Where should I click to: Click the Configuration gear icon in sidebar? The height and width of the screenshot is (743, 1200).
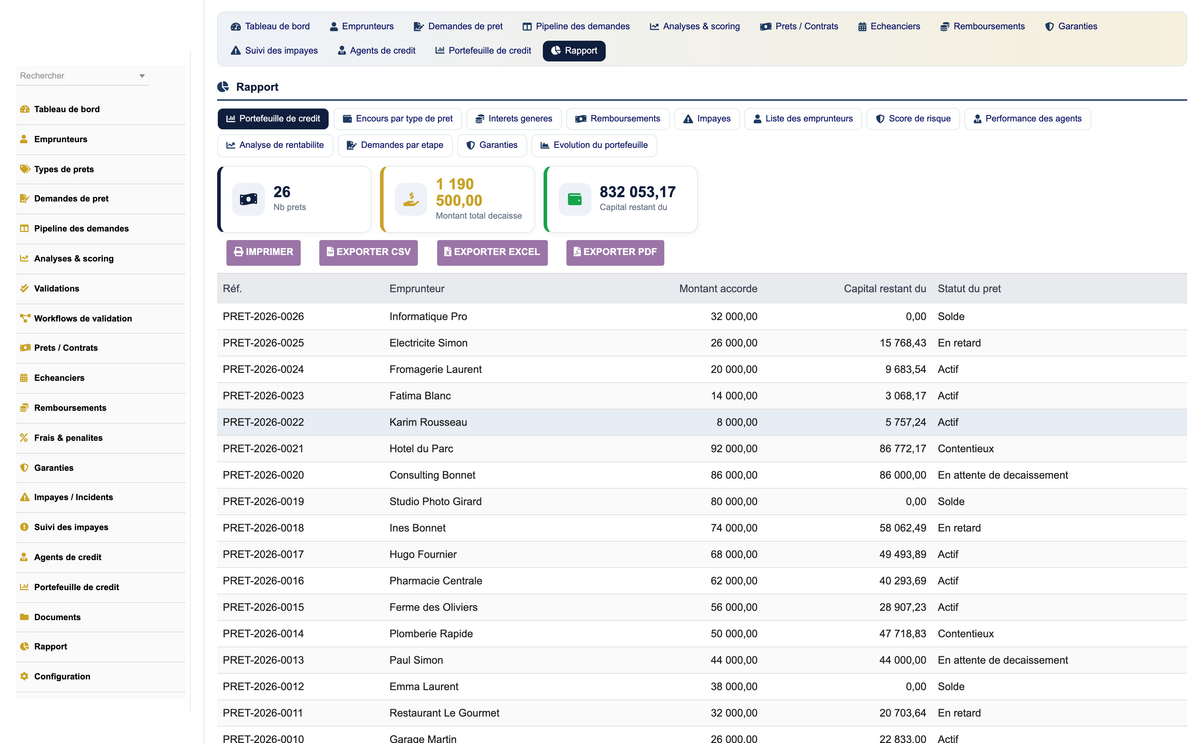(24, 676)
